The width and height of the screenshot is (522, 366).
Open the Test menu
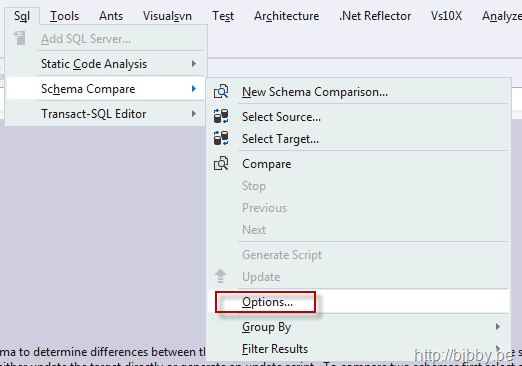(x=223, y=16)
